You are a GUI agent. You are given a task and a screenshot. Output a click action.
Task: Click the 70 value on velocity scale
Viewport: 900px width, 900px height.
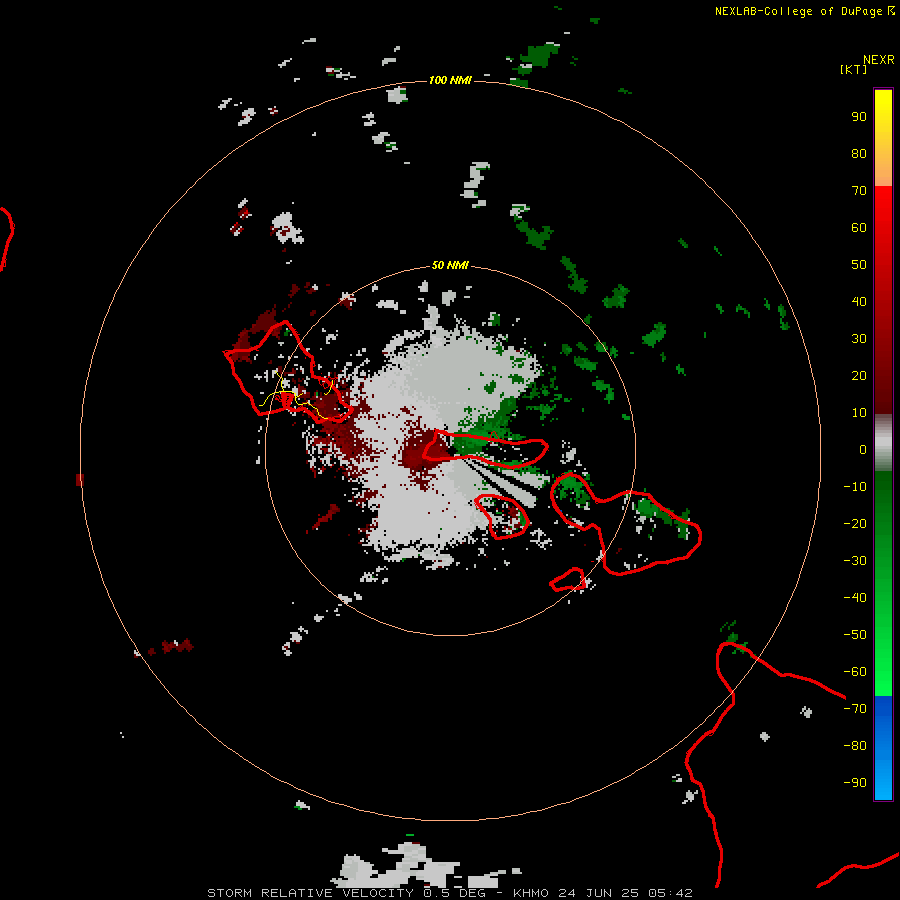point(859,191)
